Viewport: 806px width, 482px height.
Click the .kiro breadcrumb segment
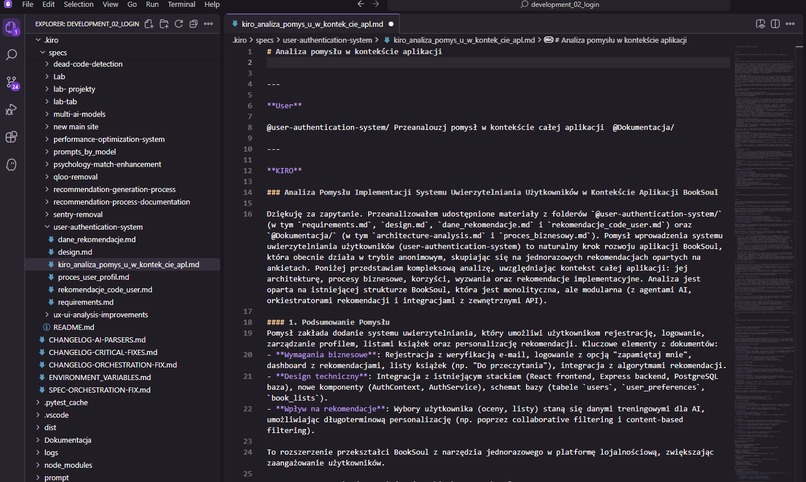click(240, 40)
